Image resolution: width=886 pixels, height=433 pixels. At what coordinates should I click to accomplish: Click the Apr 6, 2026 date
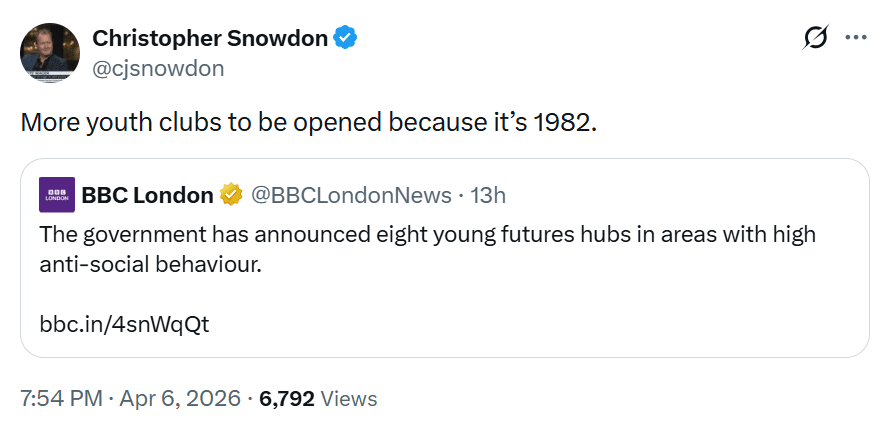tap(181, 398)
